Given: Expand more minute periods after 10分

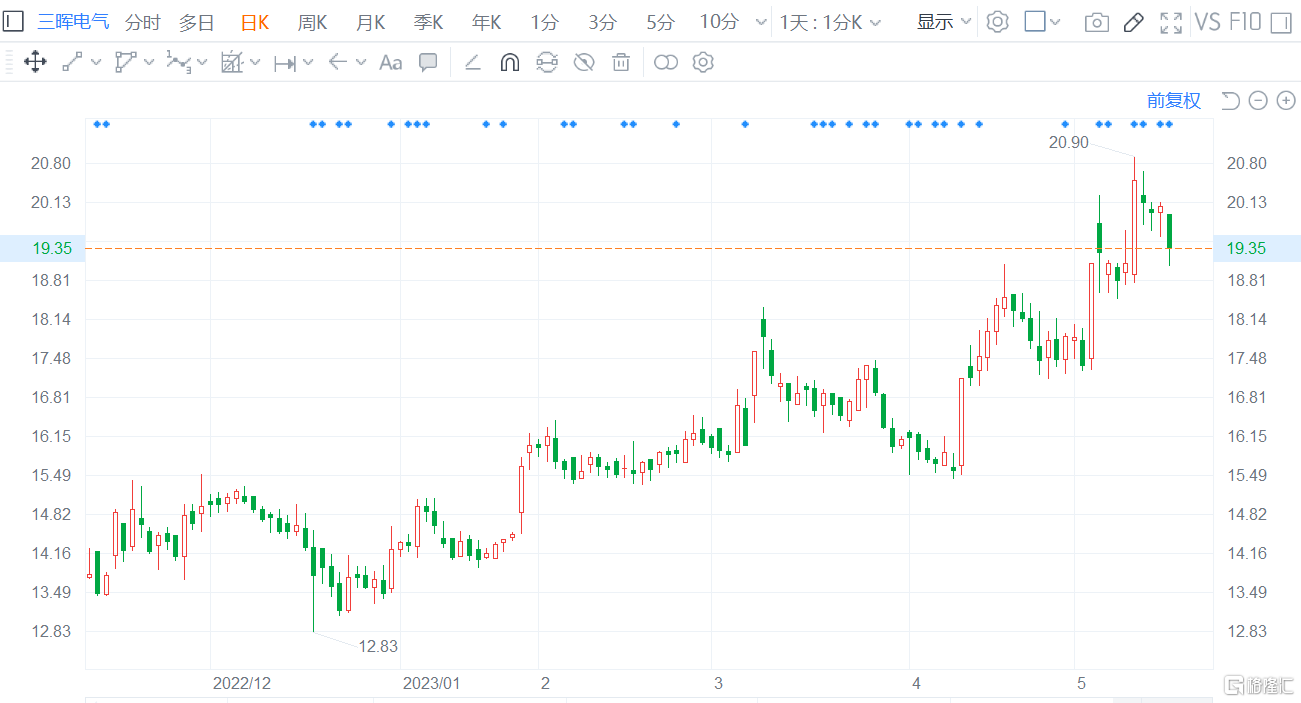Looking at the screenshot, I should pyautogui.click(x=761, y=22).
